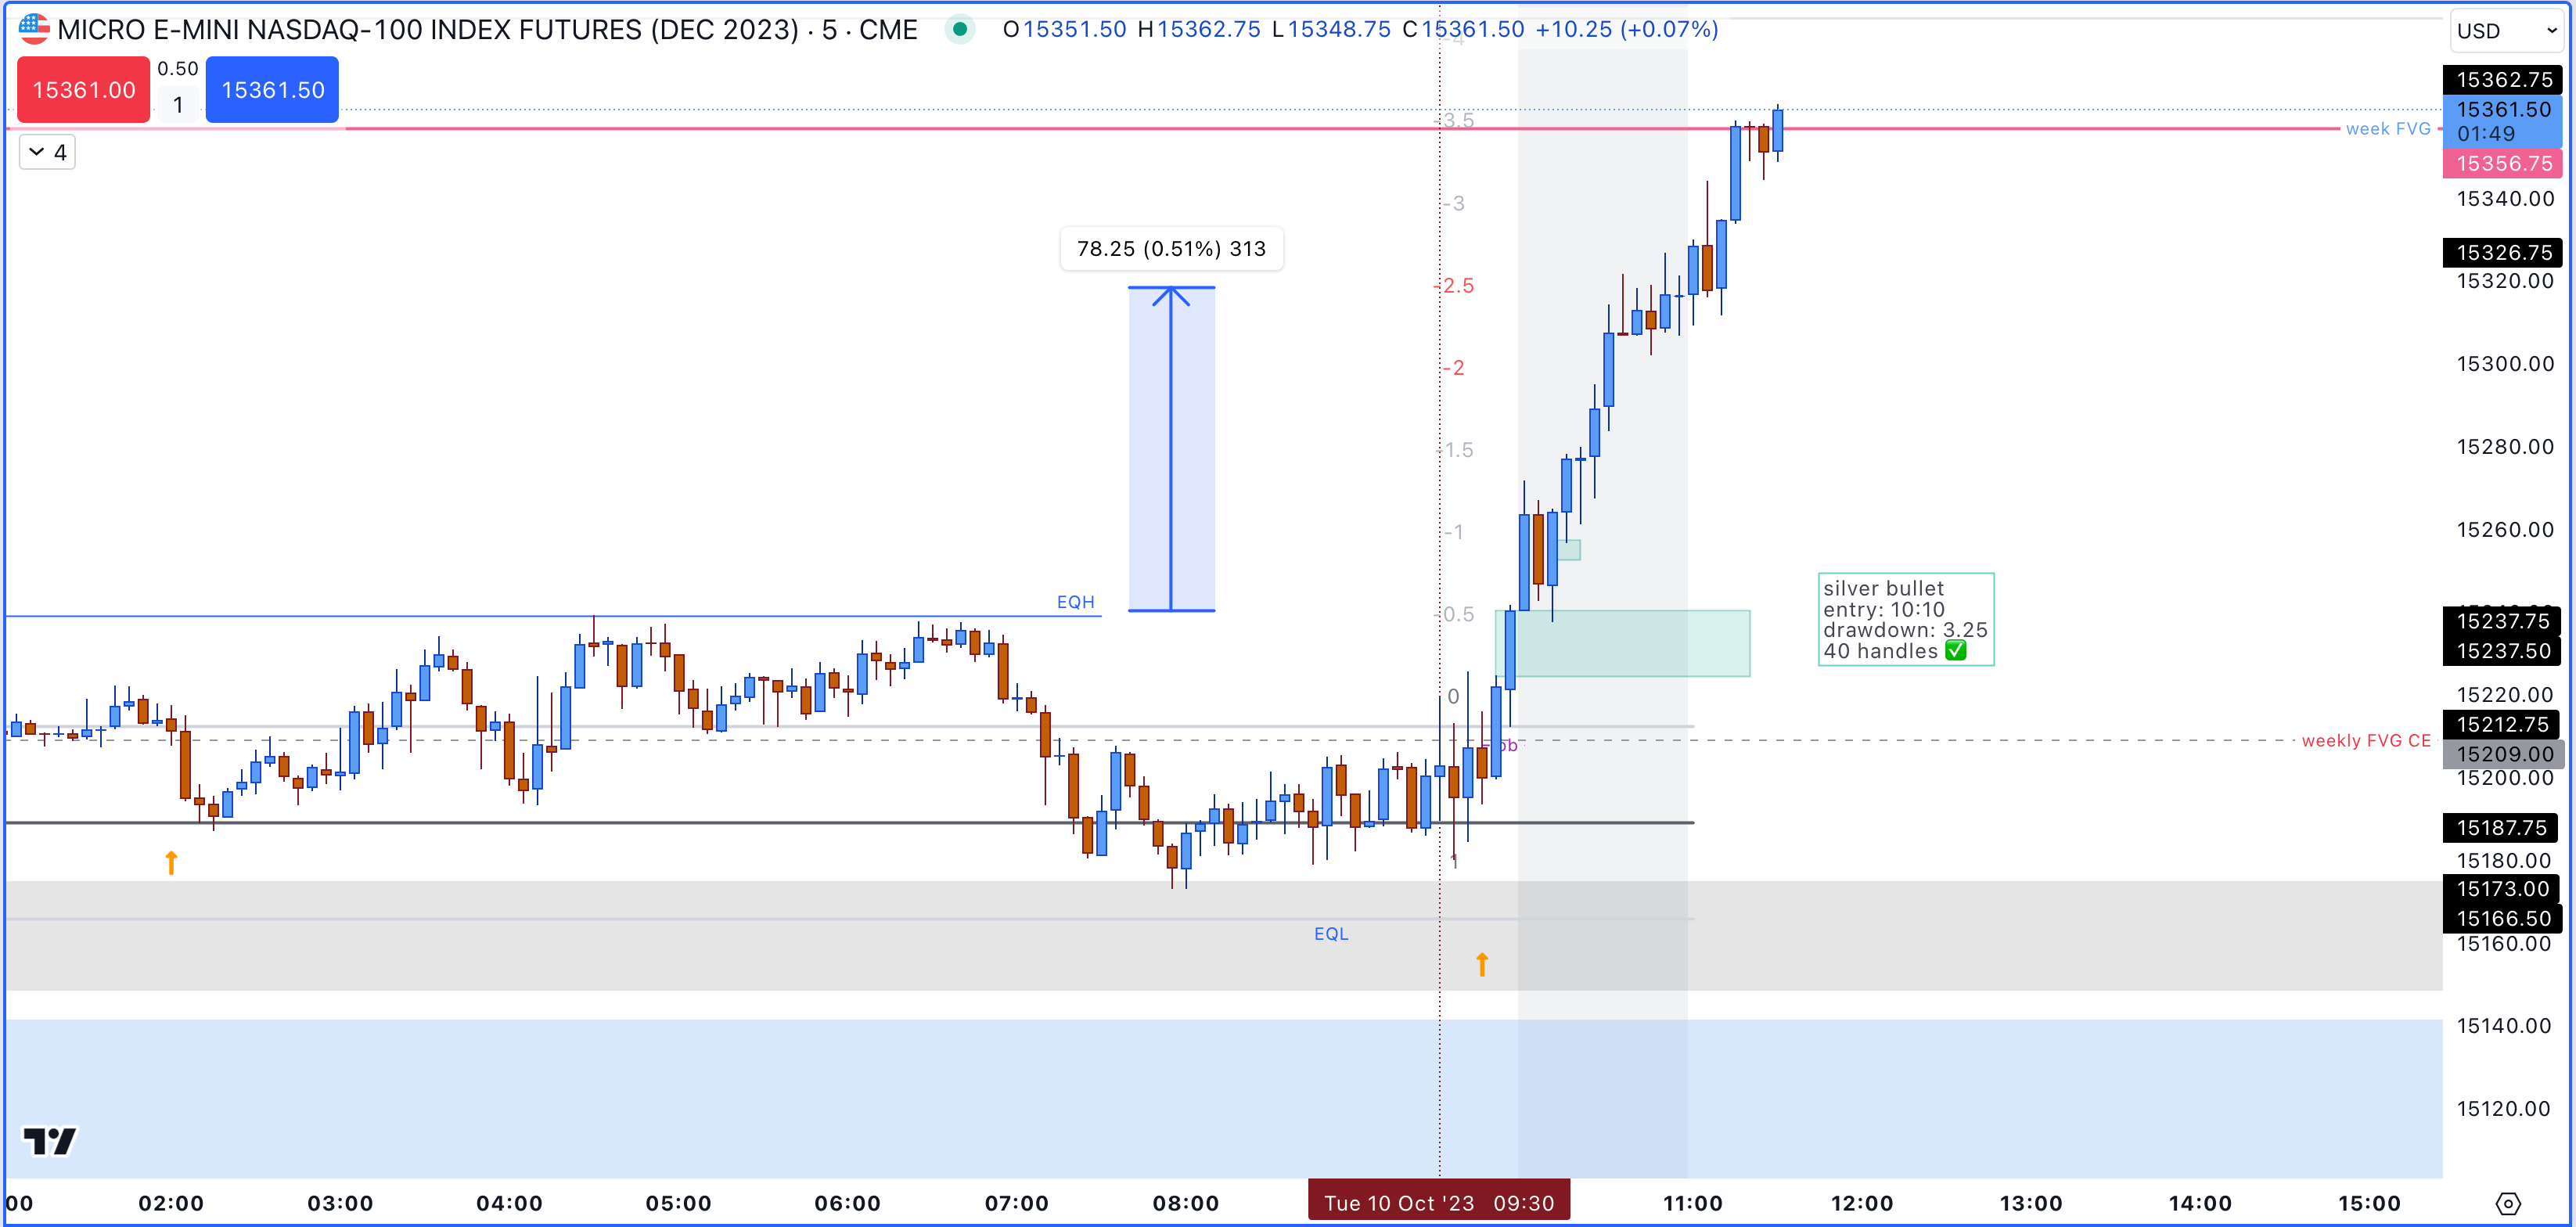Image resolution: width=2576 pixels, height=1227 pixels.
Task: Click the 15120.00 price scale value
Action: (x=2505, y=1109)
